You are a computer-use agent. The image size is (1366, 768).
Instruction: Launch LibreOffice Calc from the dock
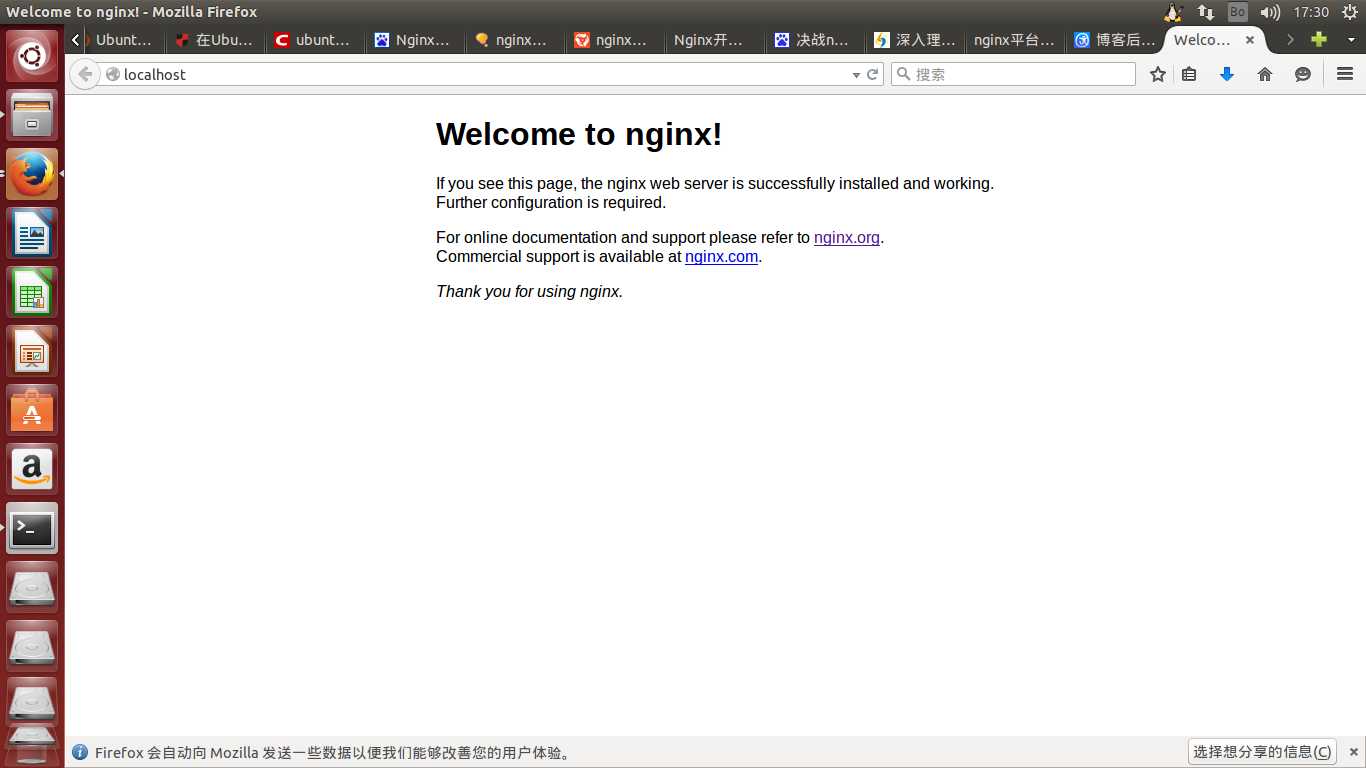click(x=33, y=292)
